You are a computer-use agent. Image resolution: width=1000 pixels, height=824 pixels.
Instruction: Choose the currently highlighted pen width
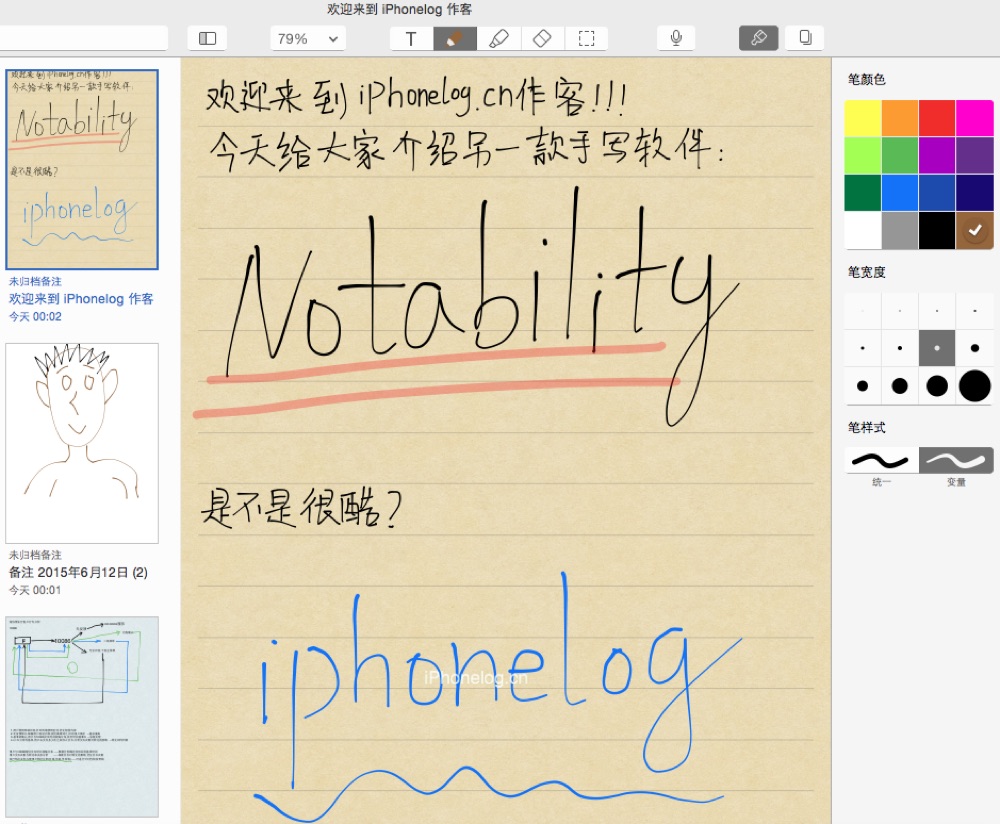pyautogui.click(x=937, y=348)
